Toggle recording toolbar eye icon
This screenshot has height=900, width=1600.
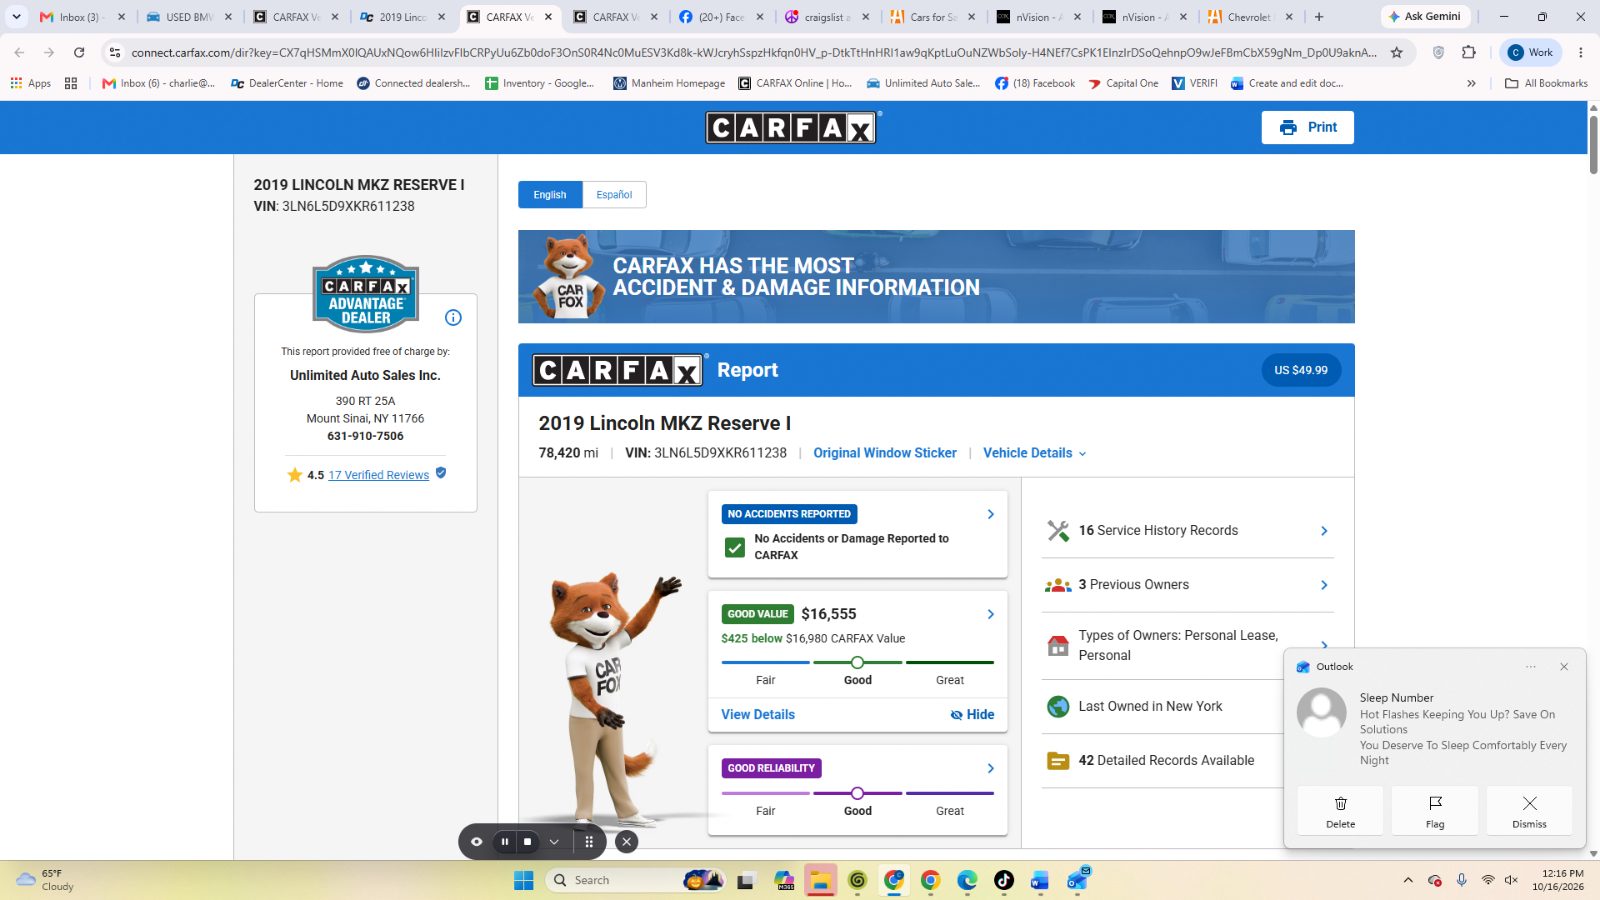[x=477, y=842]
